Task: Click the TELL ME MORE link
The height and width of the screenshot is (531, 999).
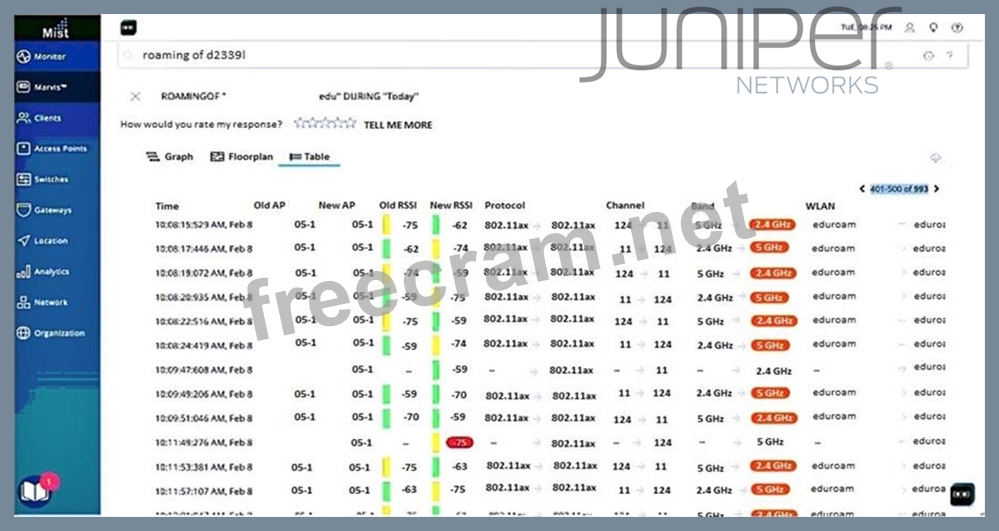Action: (397, 125)
